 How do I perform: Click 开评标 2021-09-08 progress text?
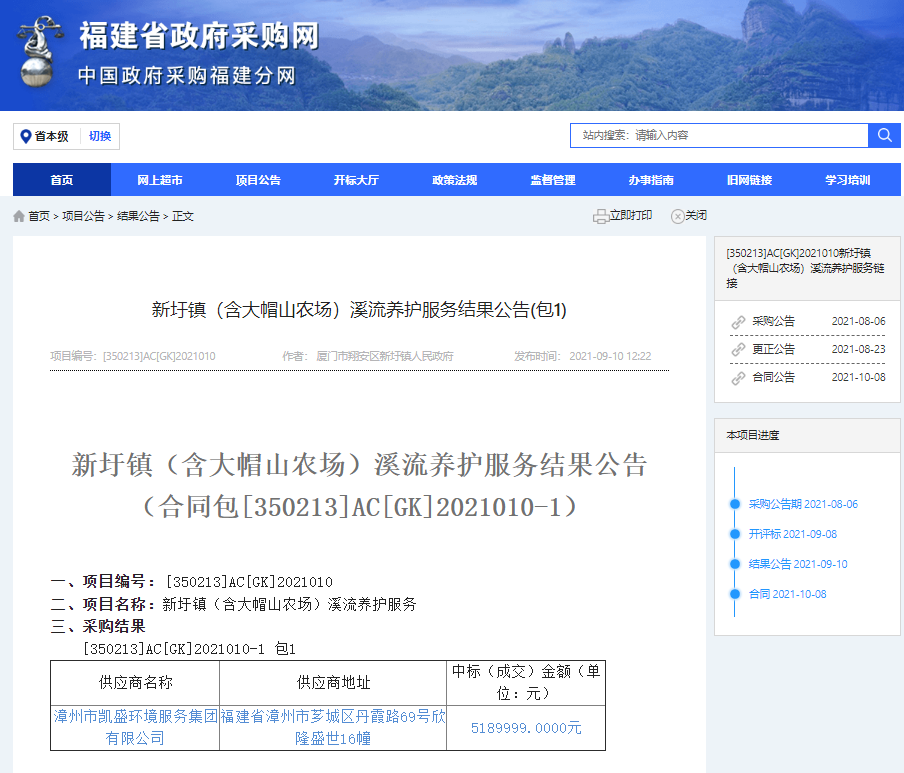coord(793,534)
